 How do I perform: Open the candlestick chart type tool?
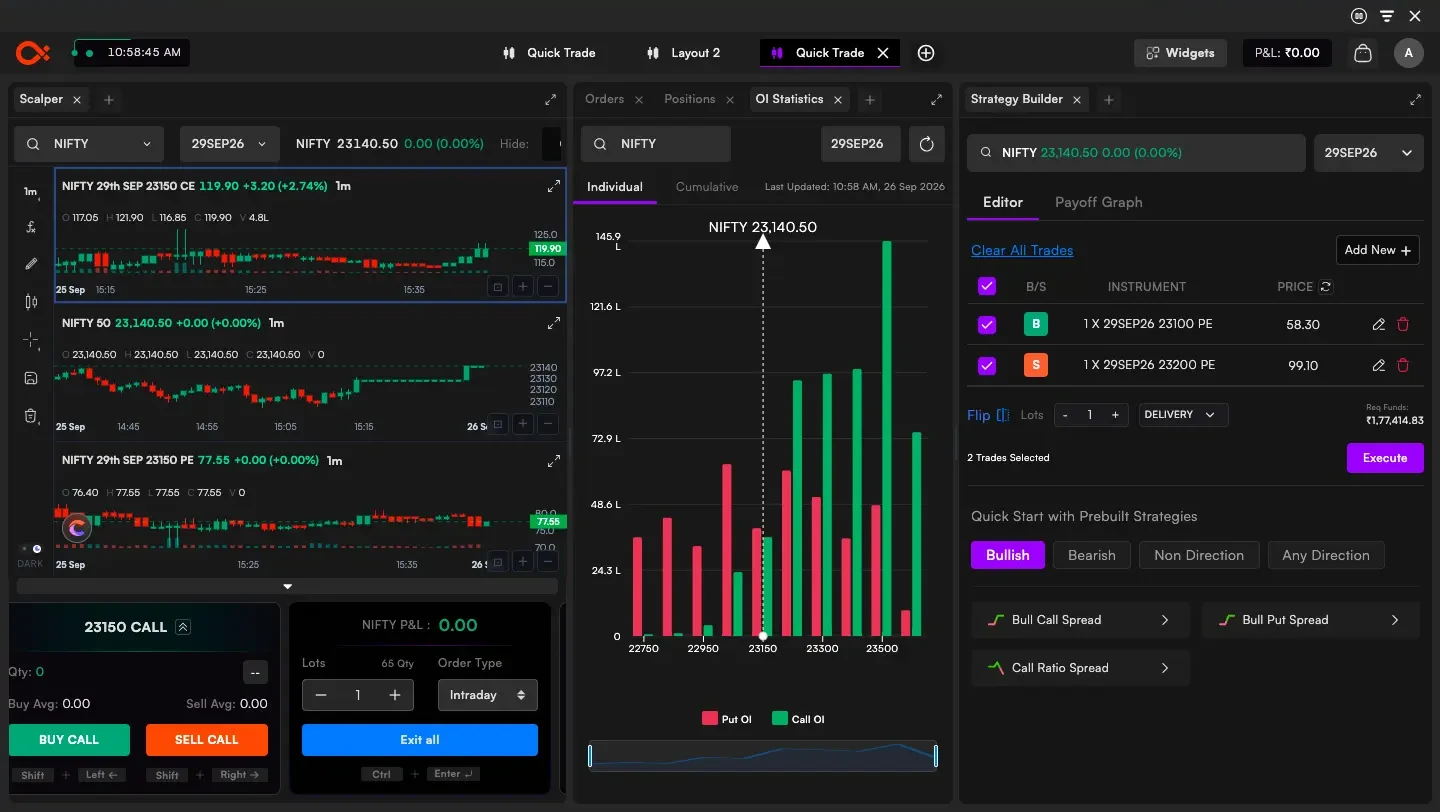click(x=31, y=302)
